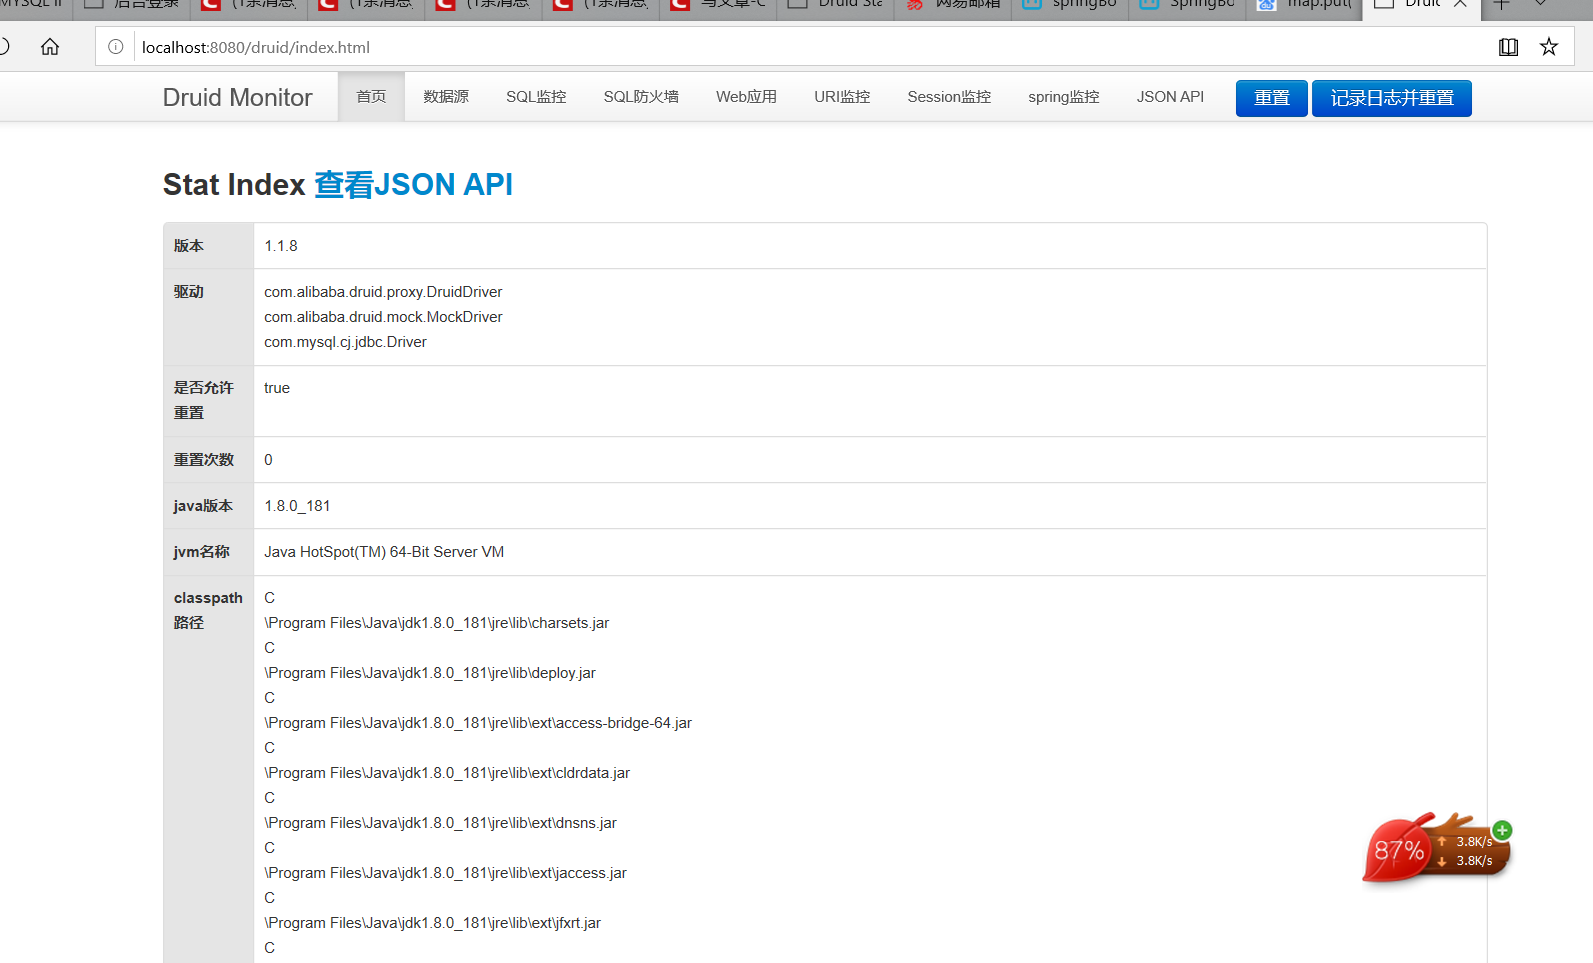This screenshot has height=963, width=1593.
Task: Open the Druid Monitor brand link
Action: tap(238, 97)
